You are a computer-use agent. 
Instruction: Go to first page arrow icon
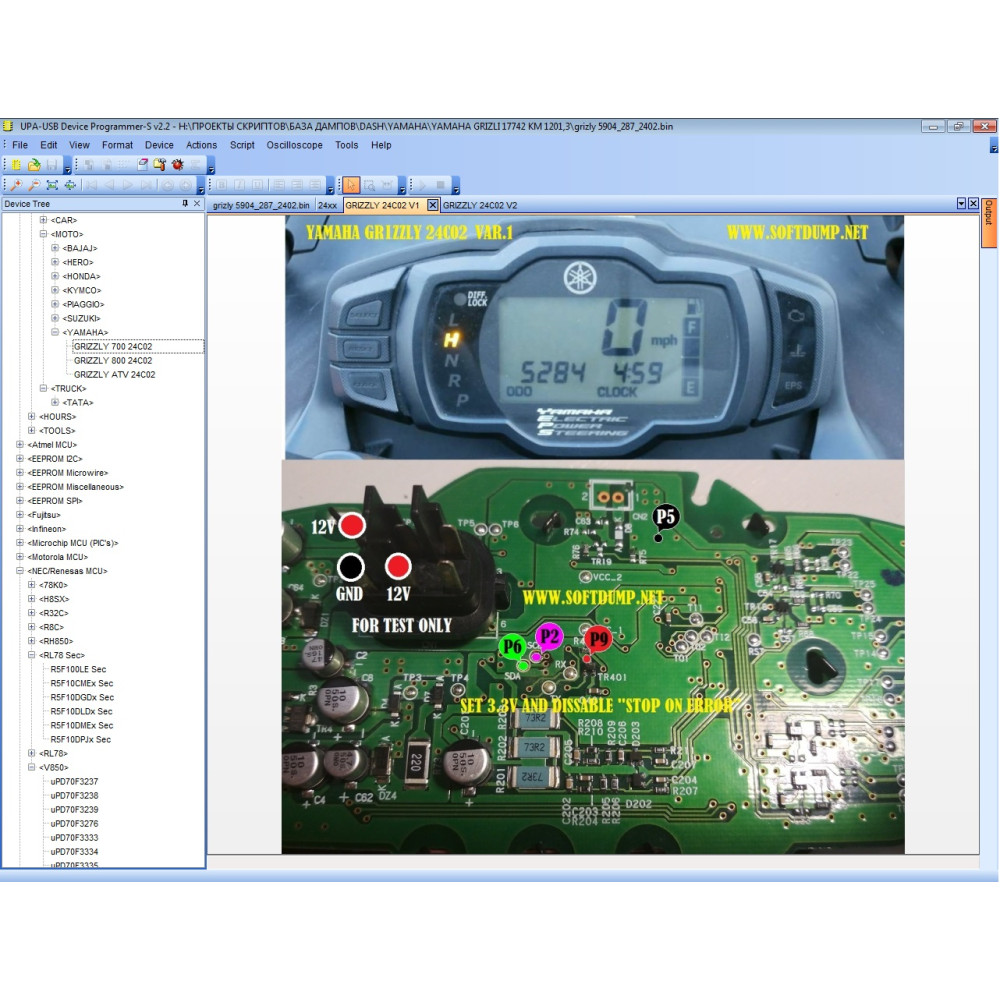(91, 185)
